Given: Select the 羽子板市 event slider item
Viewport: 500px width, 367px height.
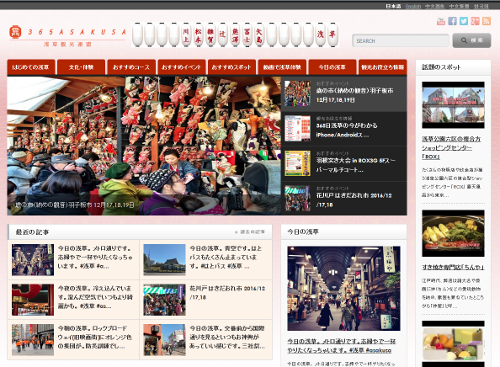Looking at the screenshot, I should pos(344,94).
